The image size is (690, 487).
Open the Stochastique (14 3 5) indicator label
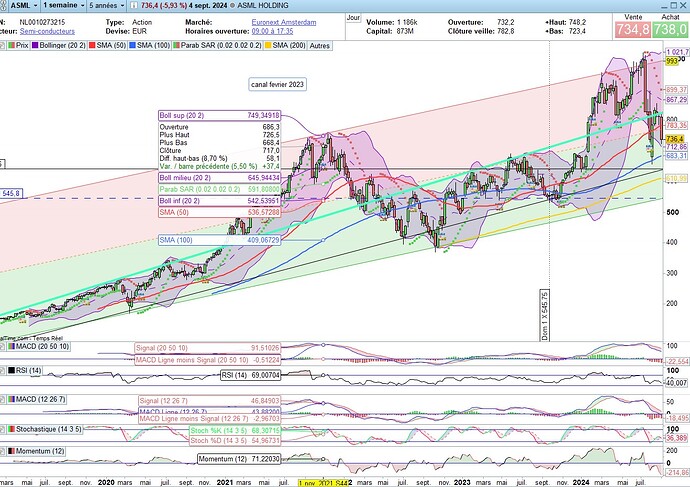(x=49, y=428)
